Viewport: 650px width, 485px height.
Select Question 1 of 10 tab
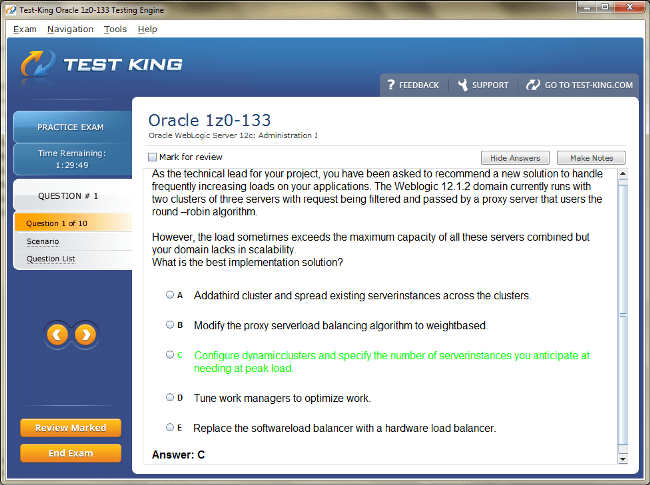pyautogui.click(x=73, y=223)
